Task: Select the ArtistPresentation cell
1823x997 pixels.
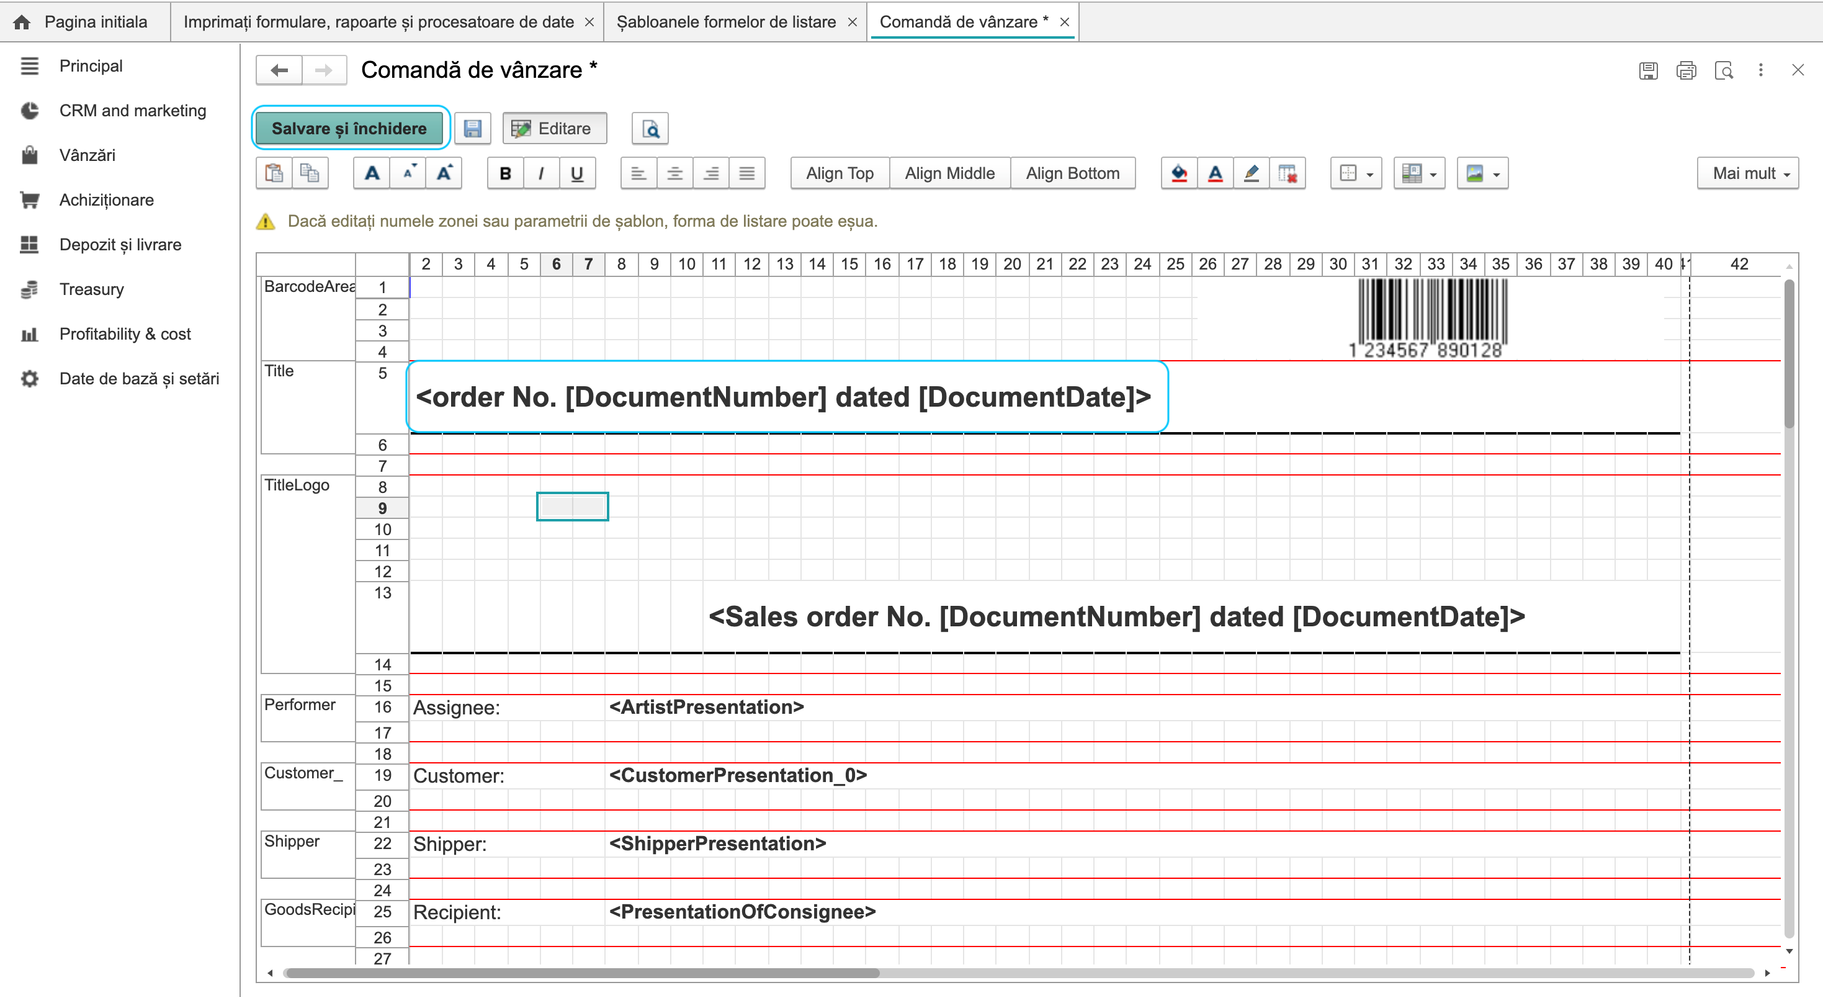Action: (x=706, y=707)
